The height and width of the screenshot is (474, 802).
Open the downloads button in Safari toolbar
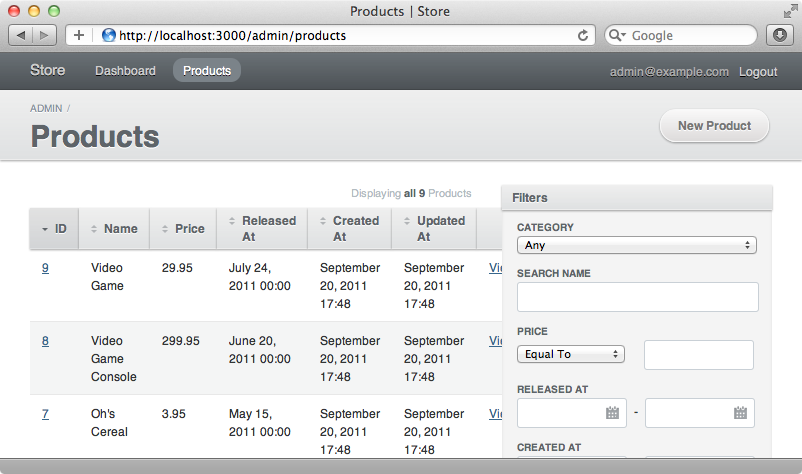point(779,35)
